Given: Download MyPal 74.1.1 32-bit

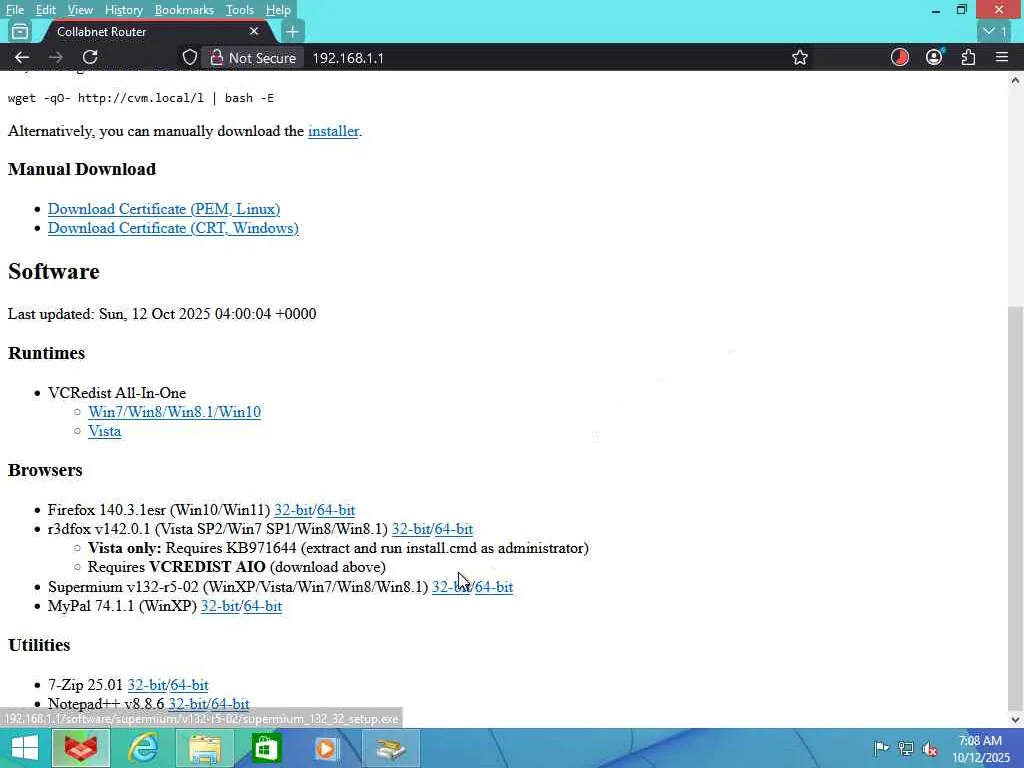Looking at the screenshot, I should point(219,606).
